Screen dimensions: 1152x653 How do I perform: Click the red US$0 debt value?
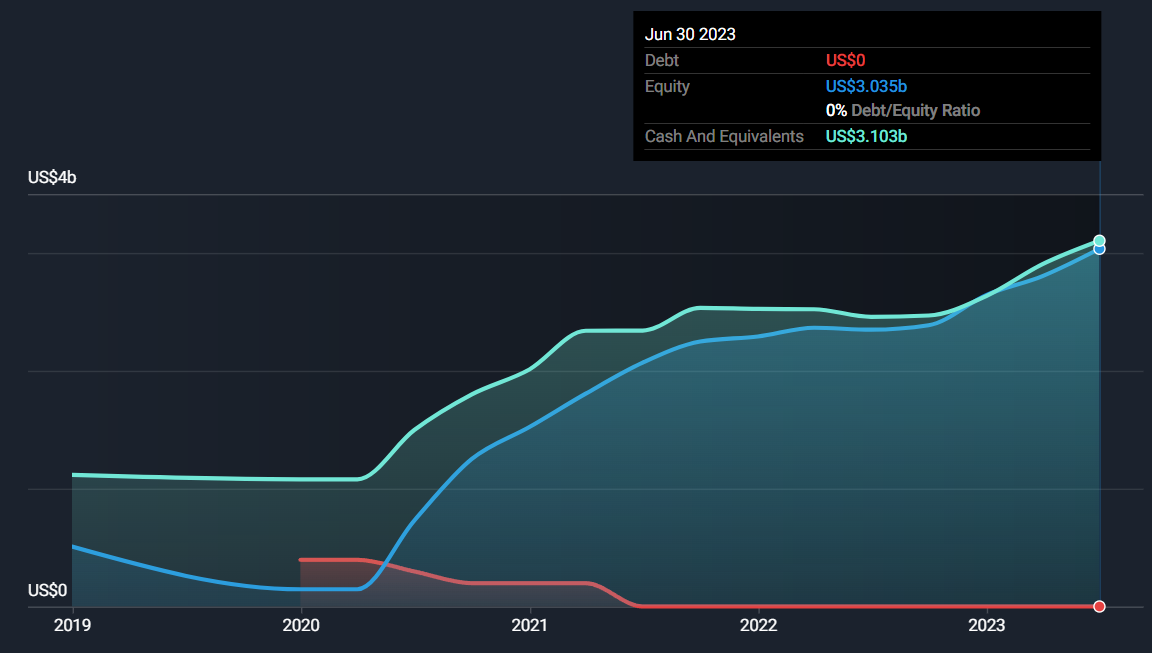(845, 60)
